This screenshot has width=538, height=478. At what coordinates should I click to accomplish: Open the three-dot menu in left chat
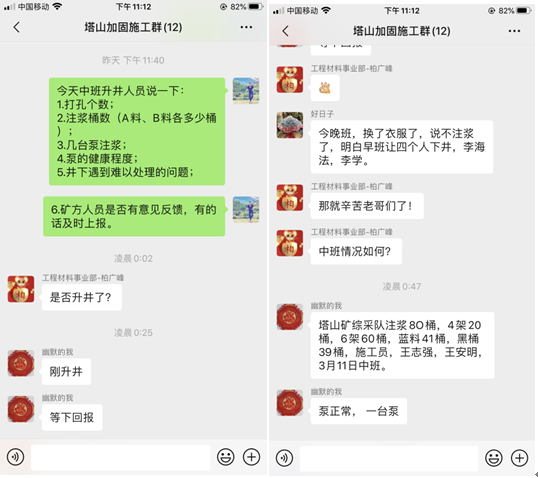pos(246,27)
